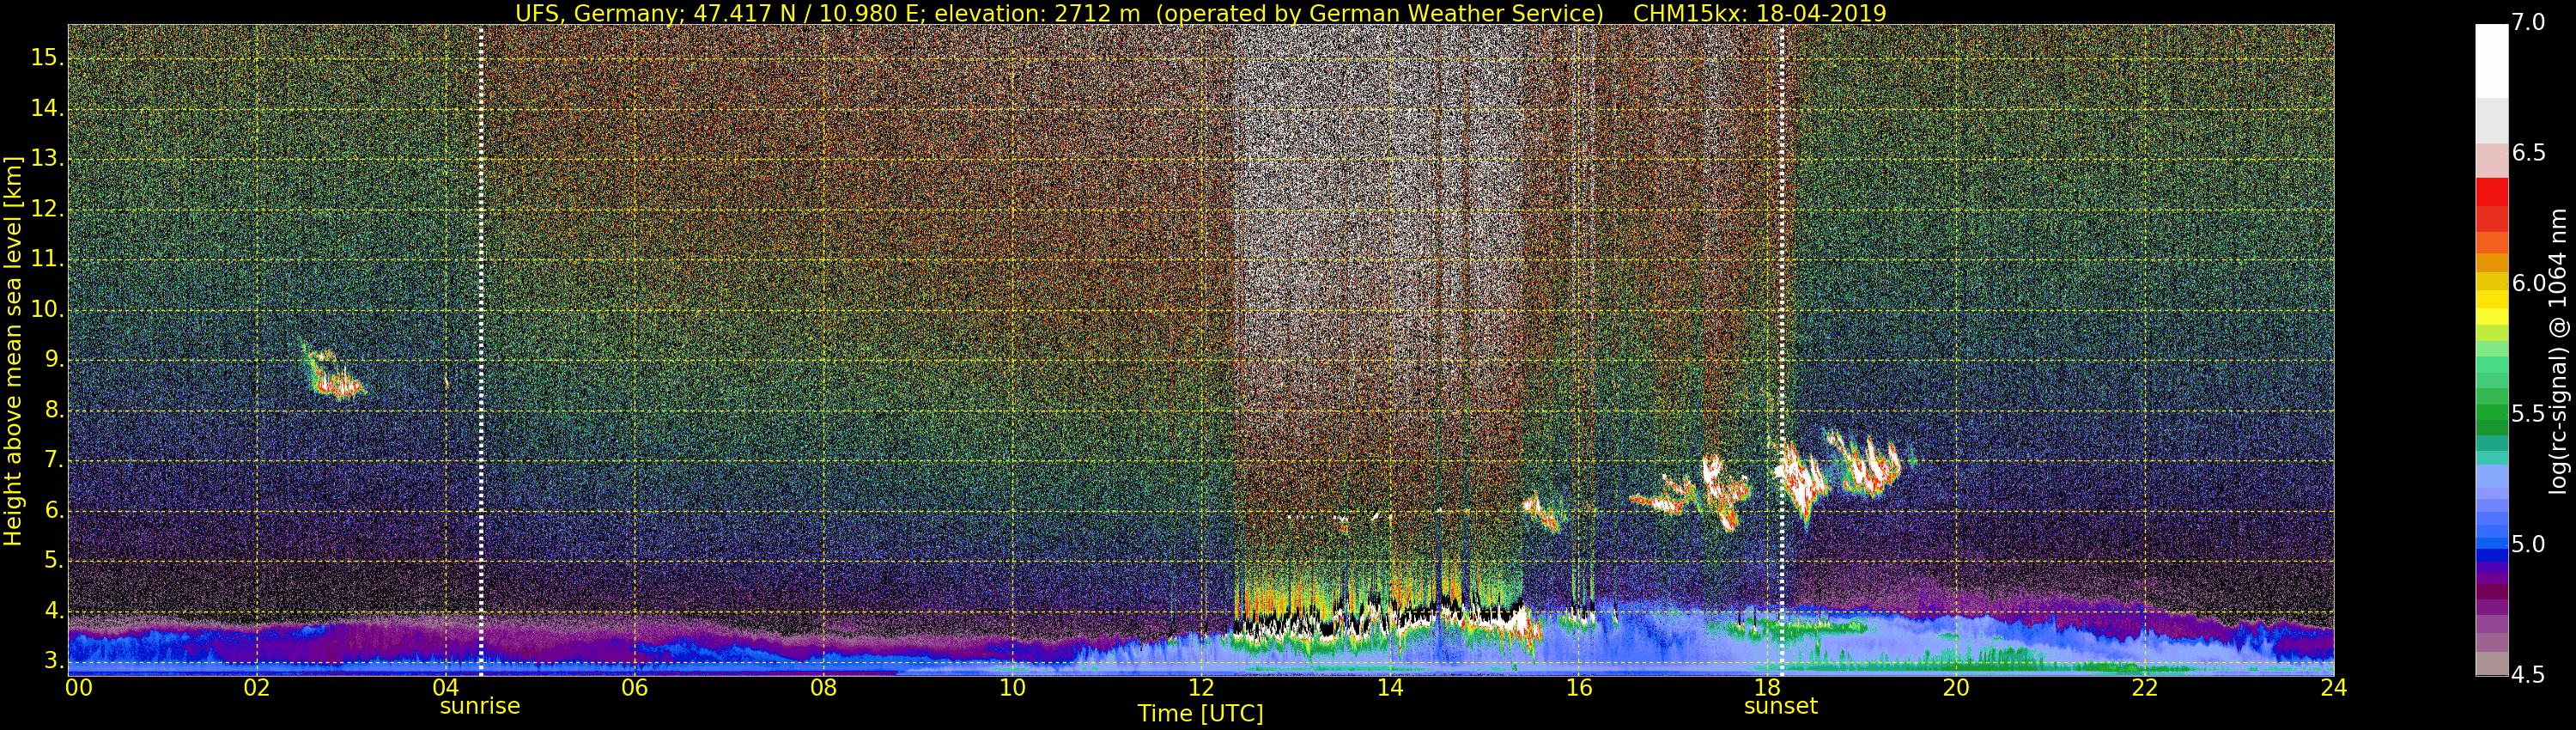Click the isolated cloud echo near 9 km before 03 UTC
This screenshot has height=730, width=2576.
pyautogui.click(x=334, y=373)
